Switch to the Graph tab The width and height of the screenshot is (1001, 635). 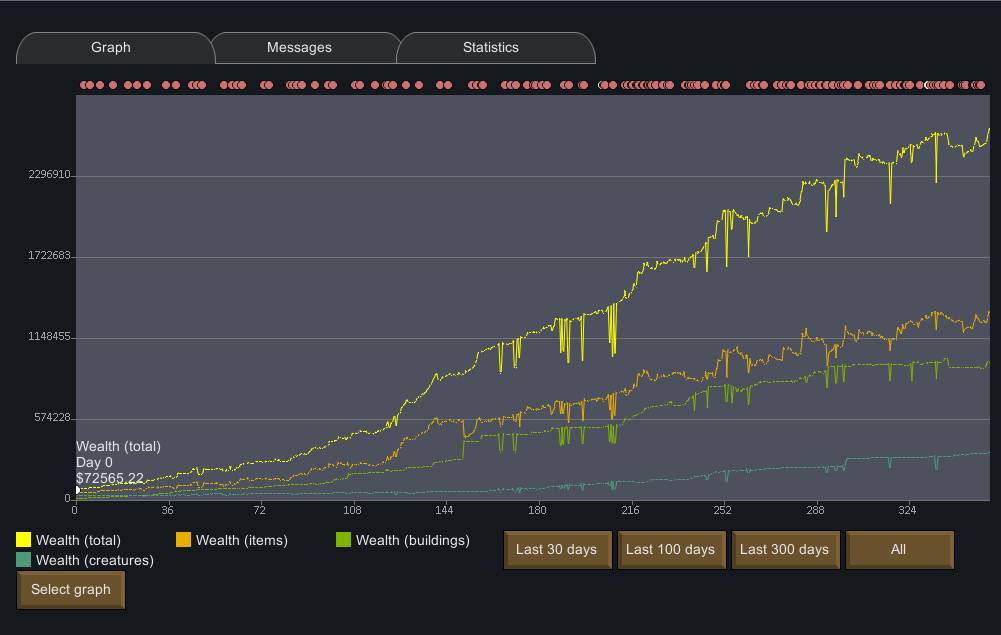pyautogui.click(x=115, y=48)
